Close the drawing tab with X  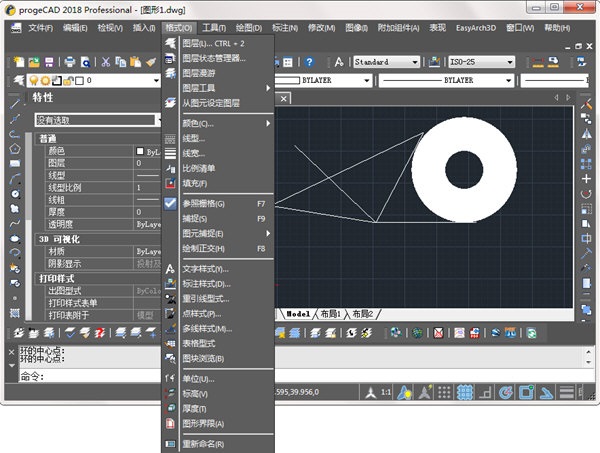283,99
